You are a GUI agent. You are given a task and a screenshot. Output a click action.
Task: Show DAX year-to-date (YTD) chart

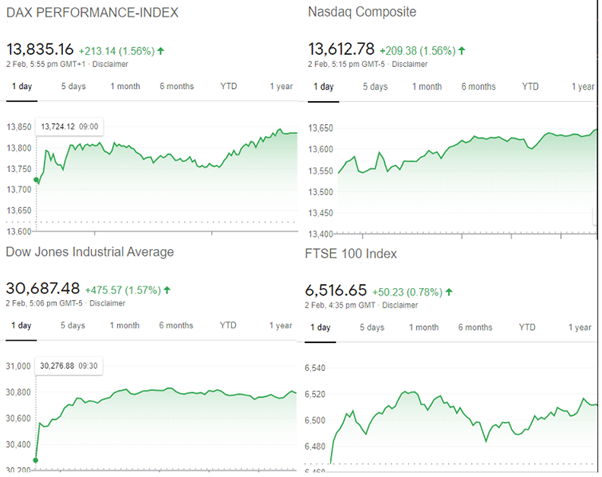pyautogui.click(x=229, y=86)
